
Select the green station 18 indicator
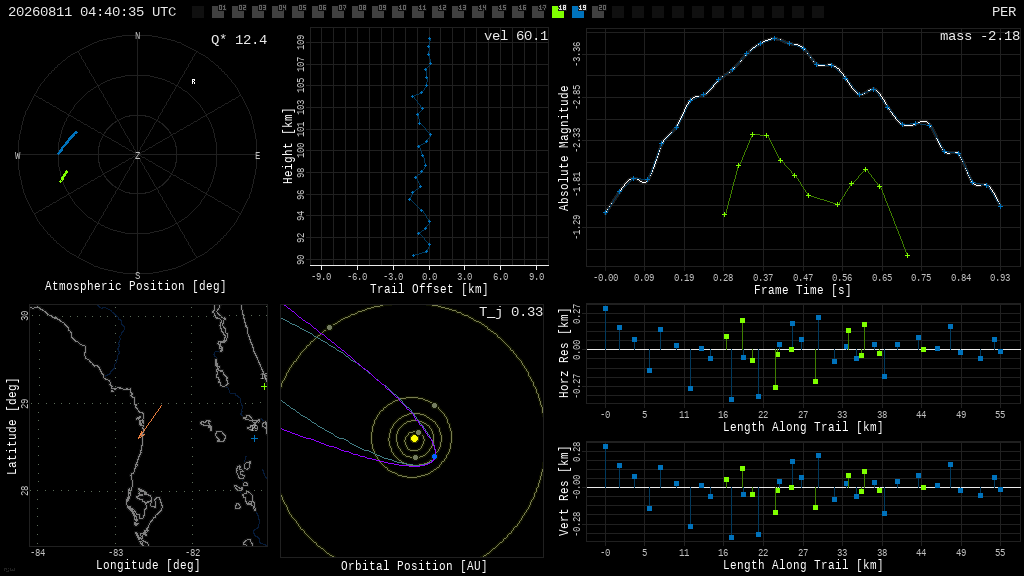tap(558, 12)
